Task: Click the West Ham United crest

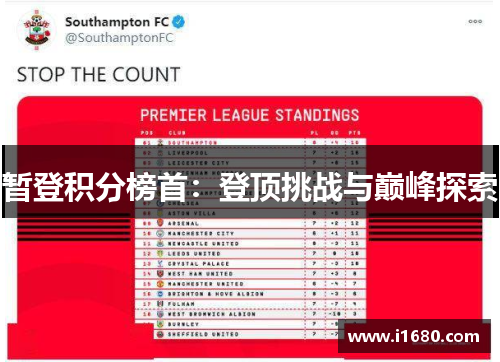Action: pos(160,274)
